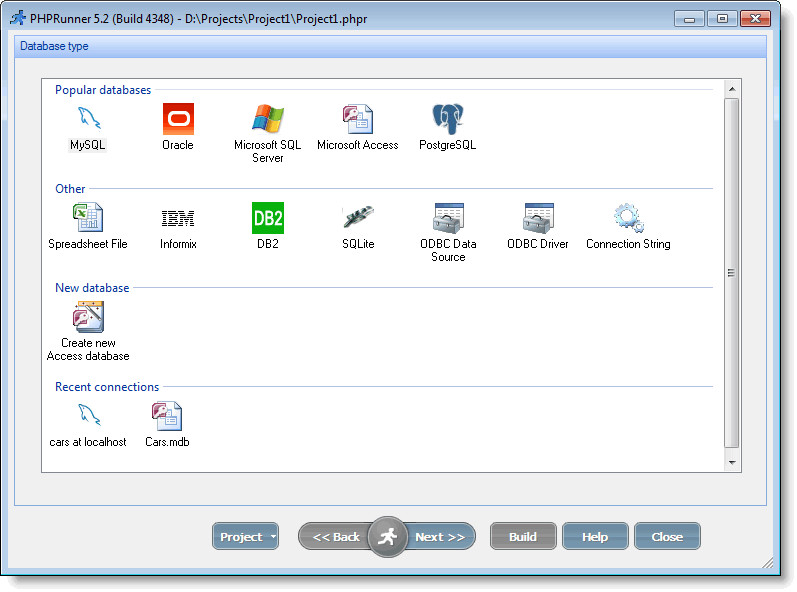Click the scrollbar down arrow
This screenshot has height=592, width=797.
[732, 462]
